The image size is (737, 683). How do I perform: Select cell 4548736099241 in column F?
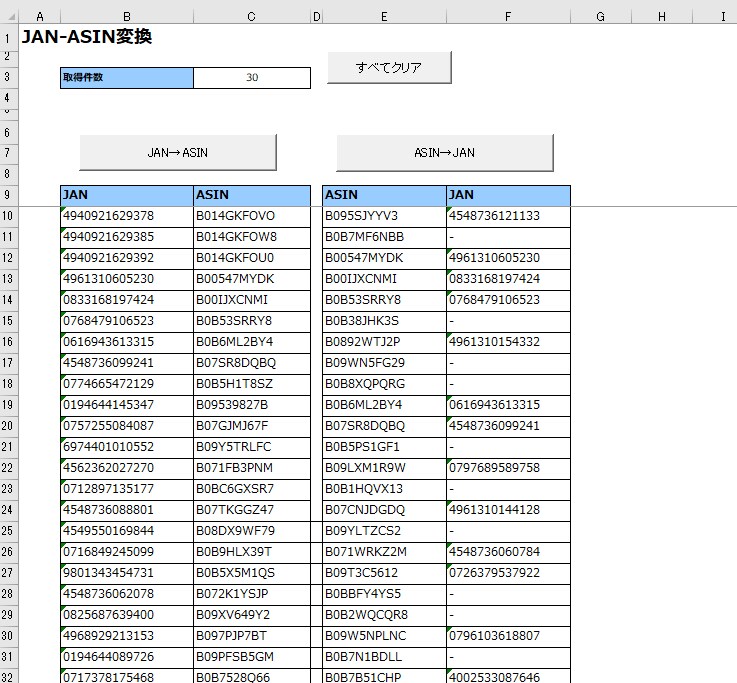(509, 426)
